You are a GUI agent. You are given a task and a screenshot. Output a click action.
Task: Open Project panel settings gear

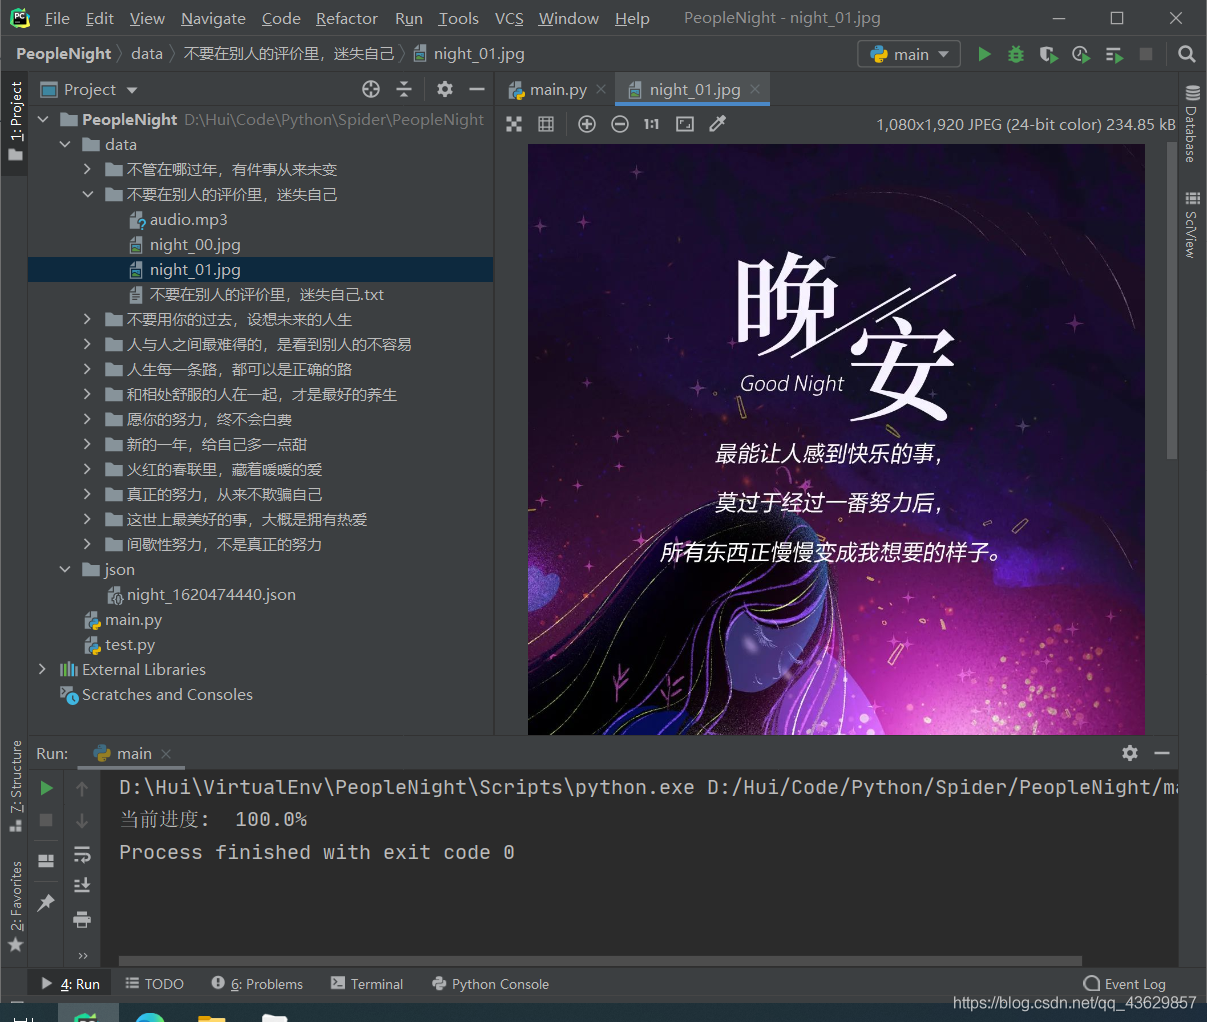tap(445, 89)
